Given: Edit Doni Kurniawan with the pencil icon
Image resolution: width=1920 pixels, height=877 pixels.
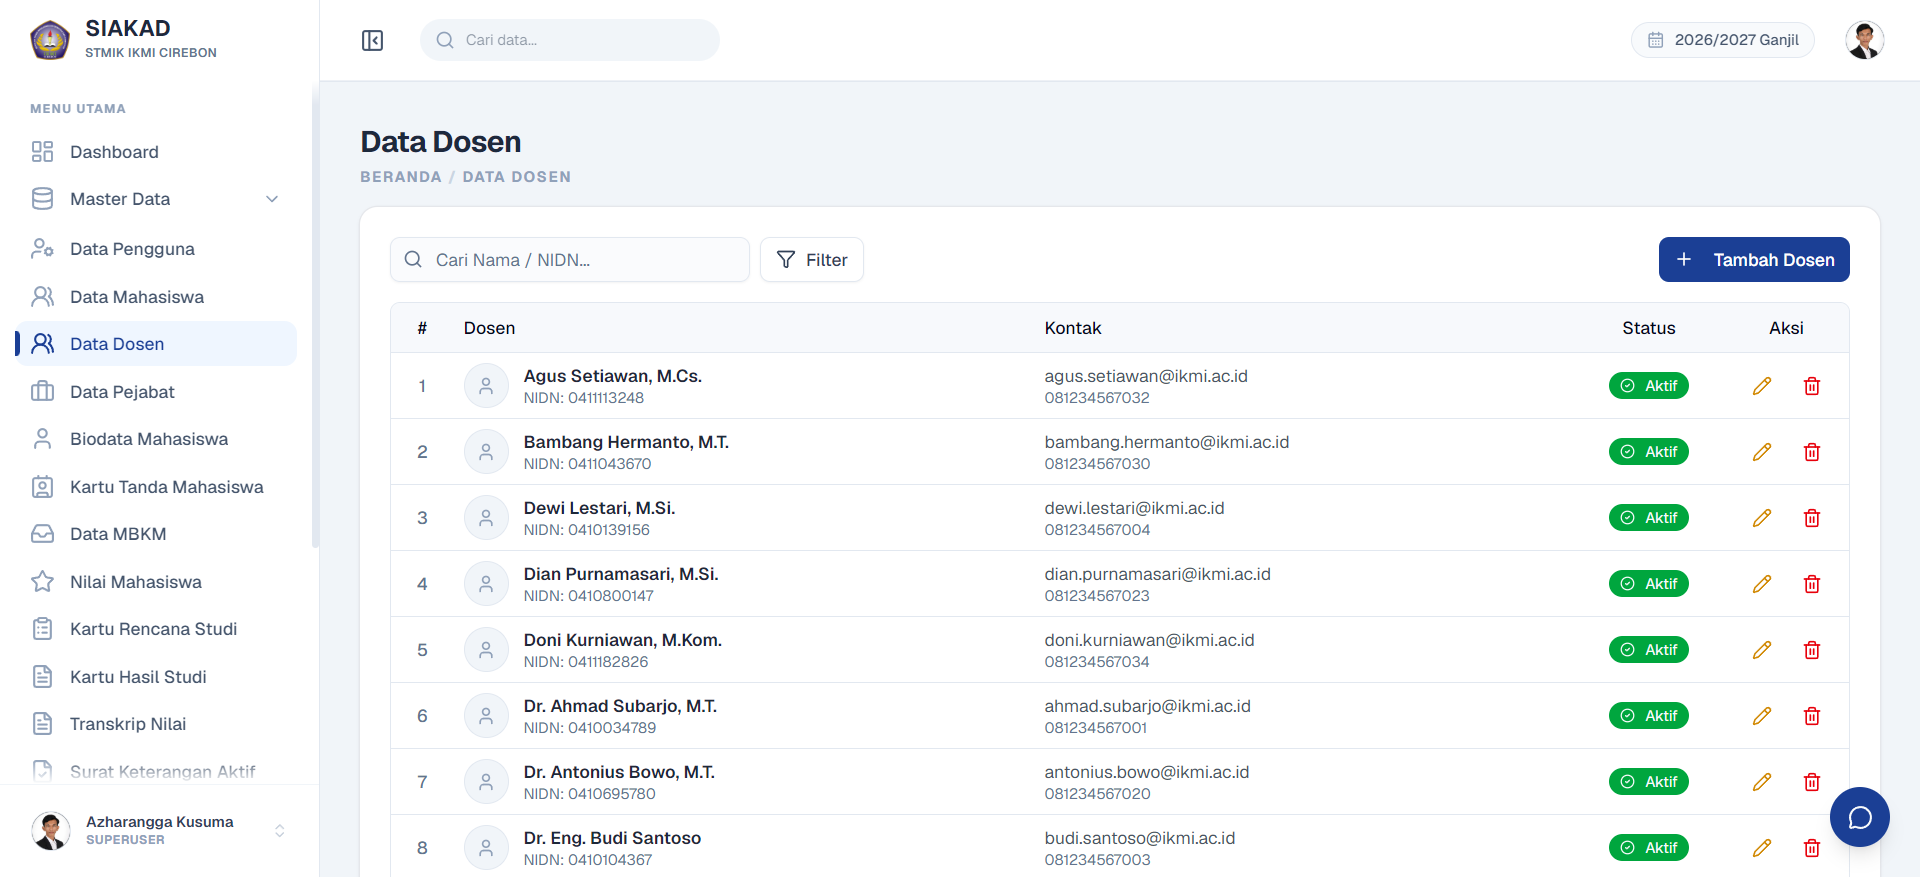Looking at the screenshot, I should 1762,650.
